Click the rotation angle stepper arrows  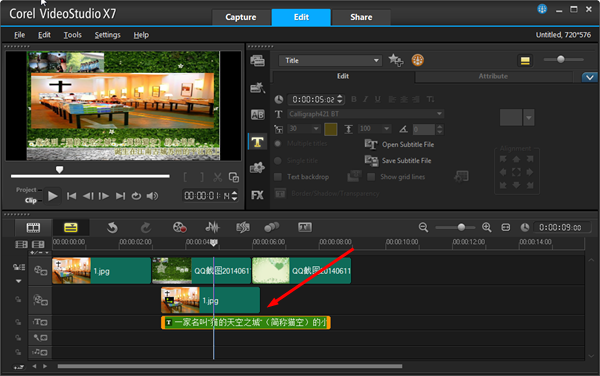(x=440, y=129)
